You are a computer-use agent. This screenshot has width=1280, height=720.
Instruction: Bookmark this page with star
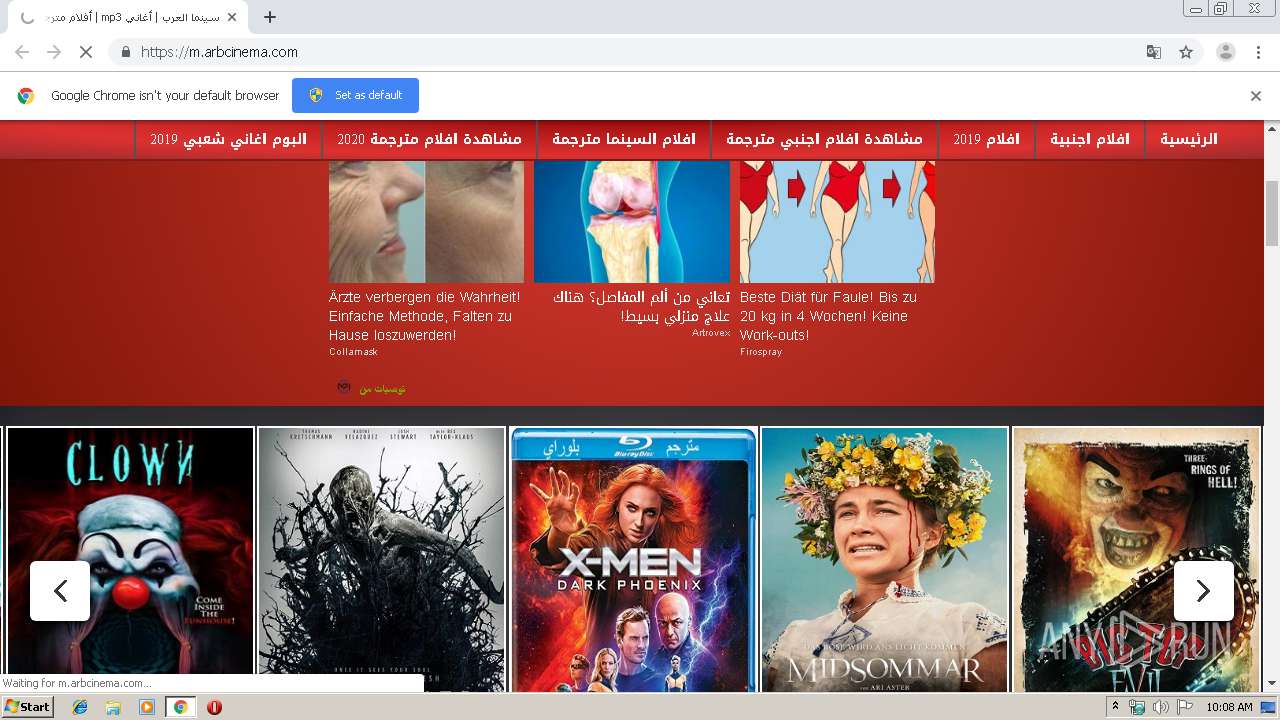(x=1186, y=52)
